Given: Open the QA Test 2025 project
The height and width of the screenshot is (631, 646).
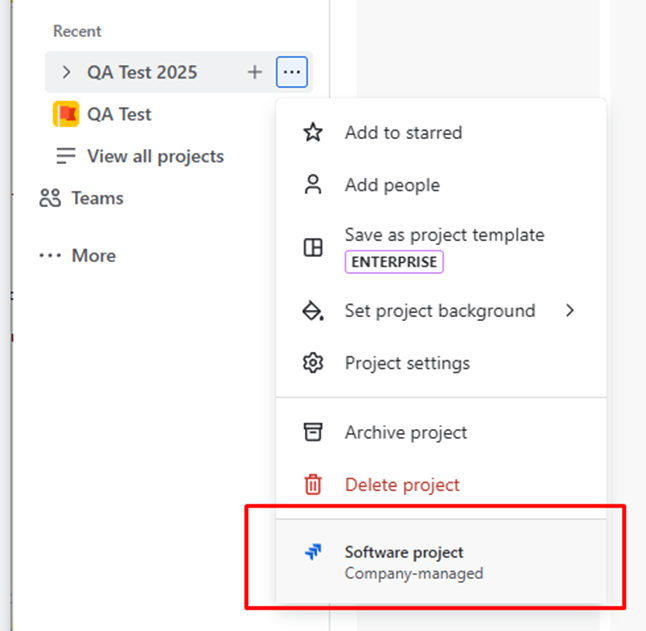Looking at the screenshot, I should (x=142, y=72).
